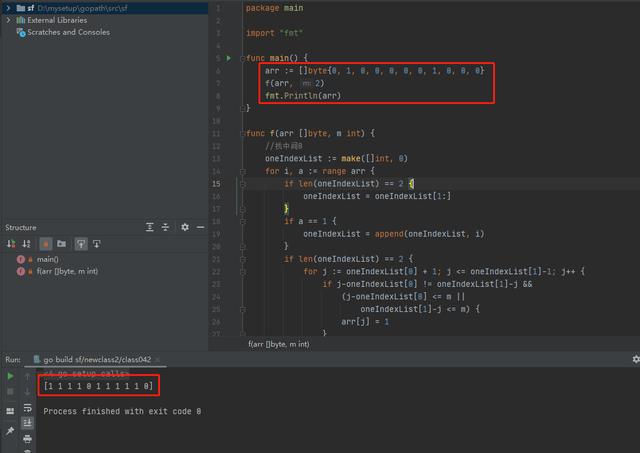The image size is (640, 453).
Task: Sort structure items alphabetically
Action: click(28, 244)
